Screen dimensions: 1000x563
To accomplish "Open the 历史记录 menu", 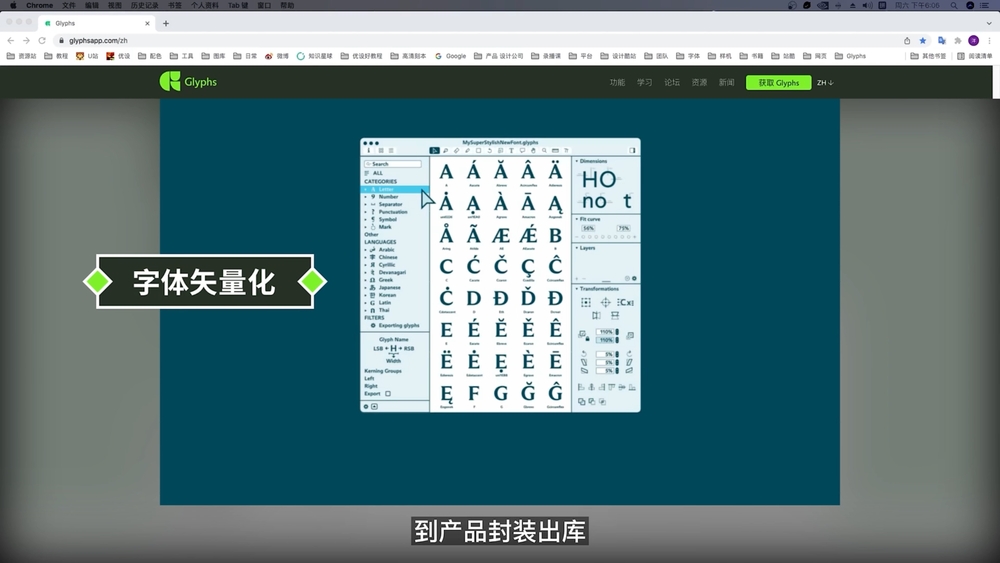I will tap(144, 5).
